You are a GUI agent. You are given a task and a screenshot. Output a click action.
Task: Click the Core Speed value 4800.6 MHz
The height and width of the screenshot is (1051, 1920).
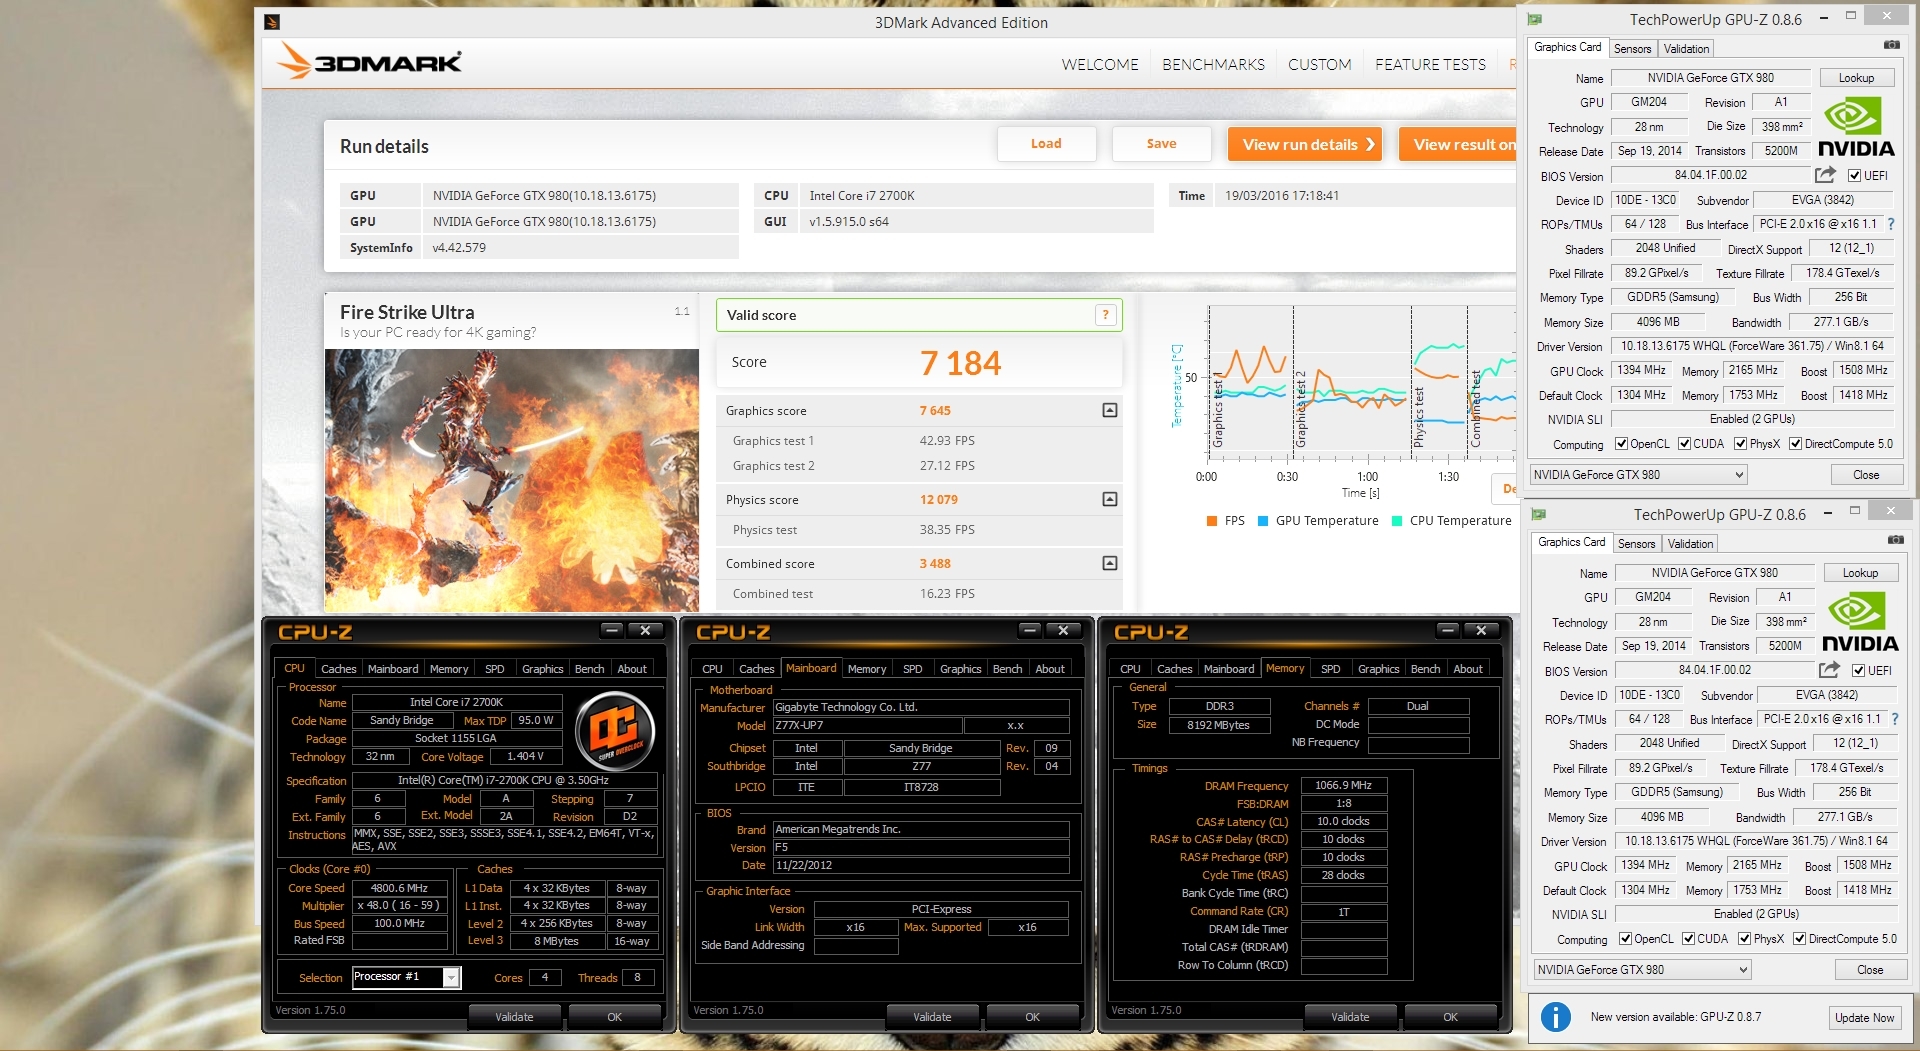399,888
